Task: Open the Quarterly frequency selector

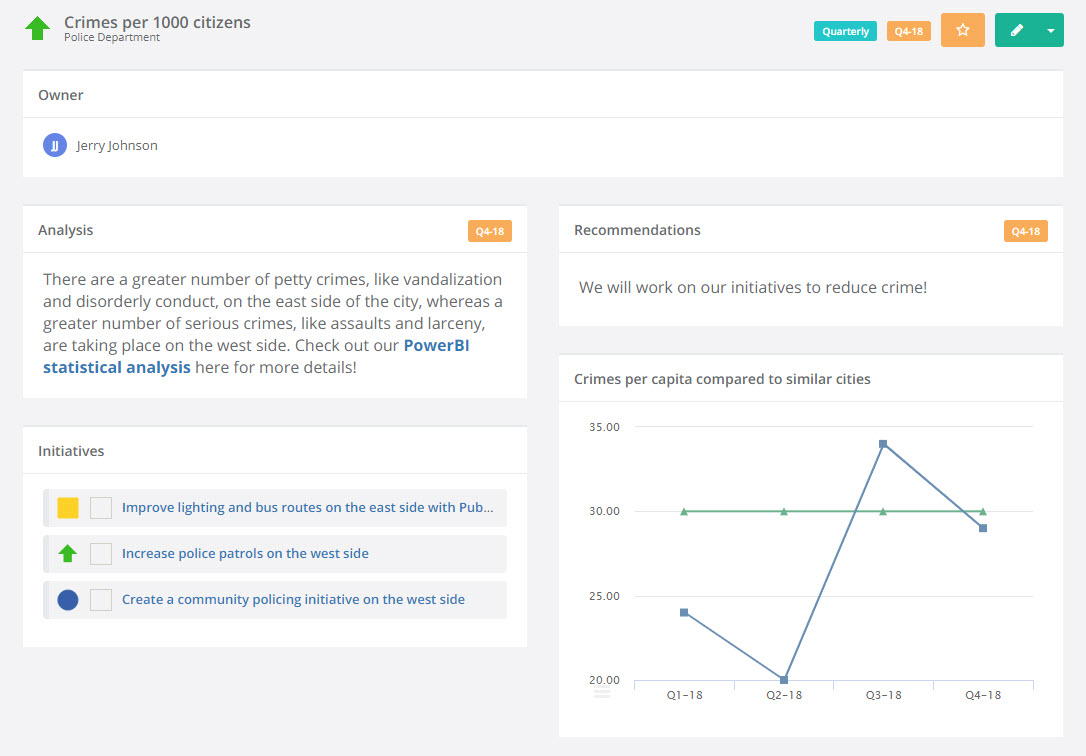Action: 845,31
